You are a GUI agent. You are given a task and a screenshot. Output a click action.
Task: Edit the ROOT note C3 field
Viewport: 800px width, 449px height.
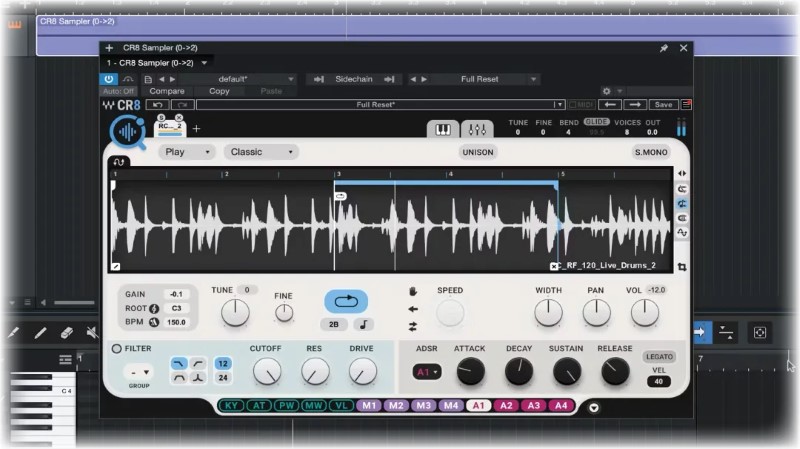pyautogui.click(x=176, y=308)
